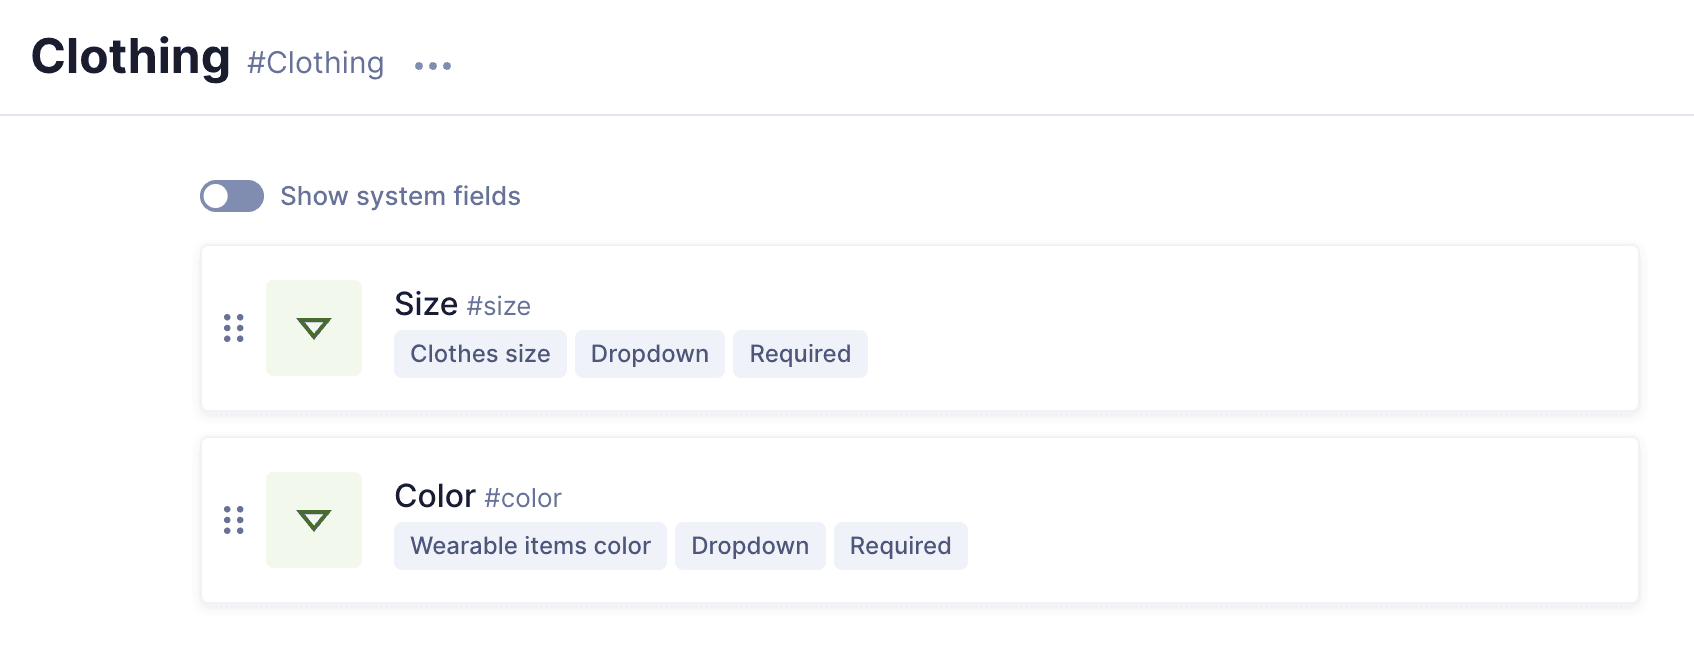Screen dimensions: 1694x654
Task: Click the Show system fields label
Action: [400, 196]
